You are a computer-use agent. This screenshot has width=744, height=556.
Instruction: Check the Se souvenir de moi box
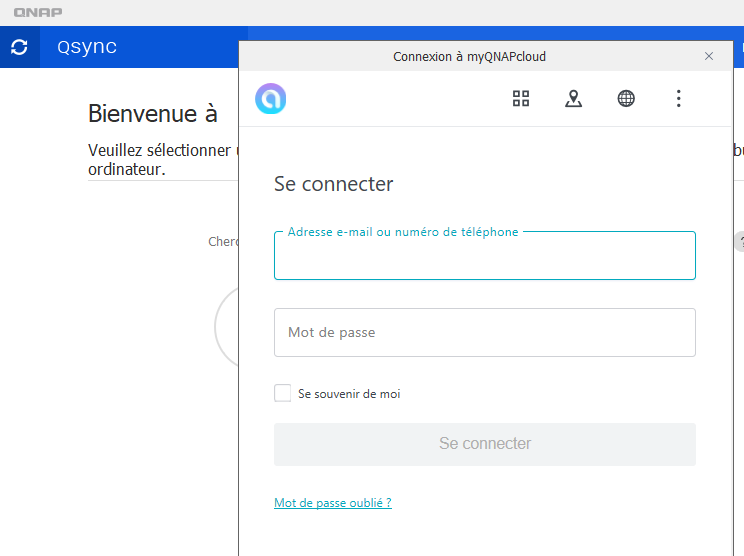point(283,393)
